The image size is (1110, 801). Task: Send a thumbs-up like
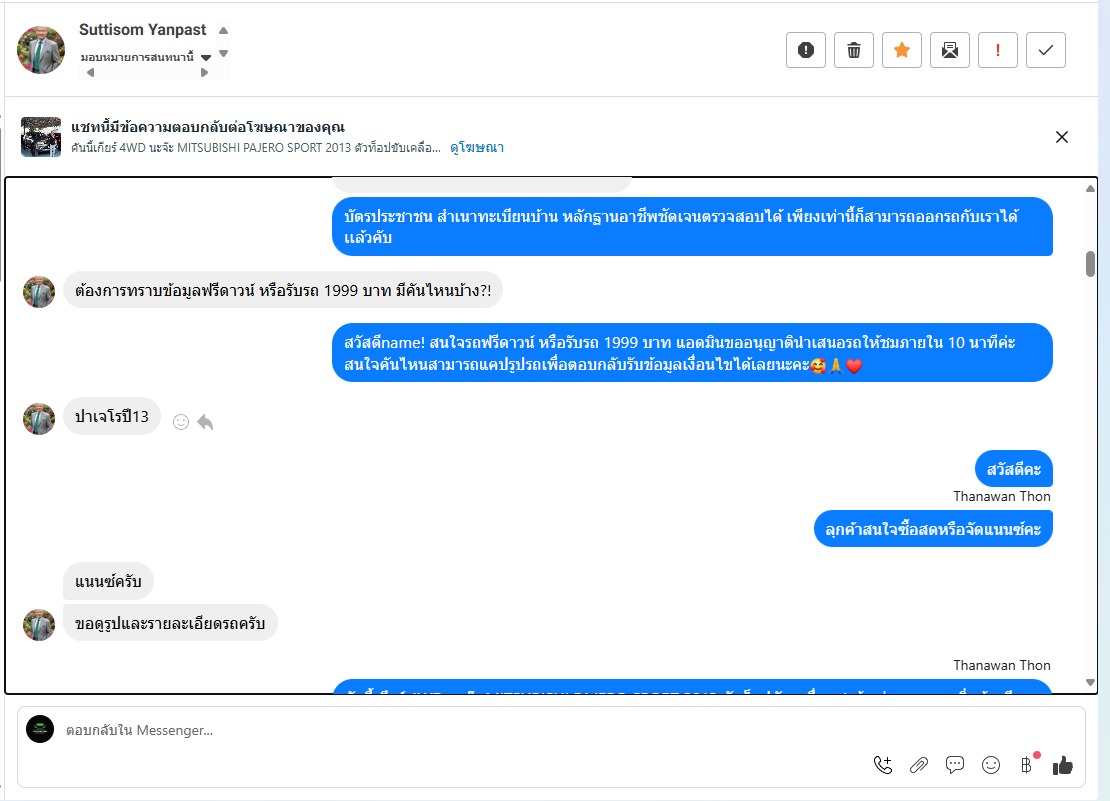coord(1063,765)
